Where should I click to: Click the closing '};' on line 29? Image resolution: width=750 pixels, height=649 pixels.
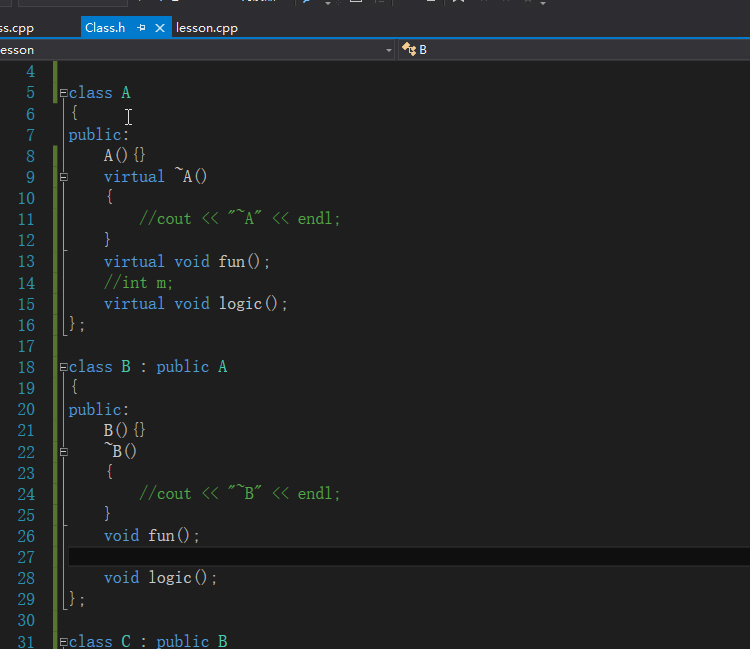click(x=77, y=599)
